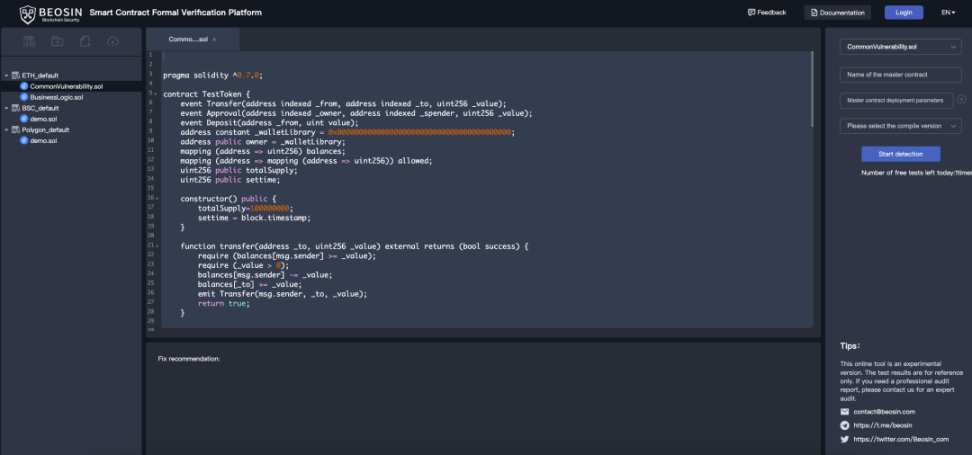Open the compile version dropdown

(900, 126)
